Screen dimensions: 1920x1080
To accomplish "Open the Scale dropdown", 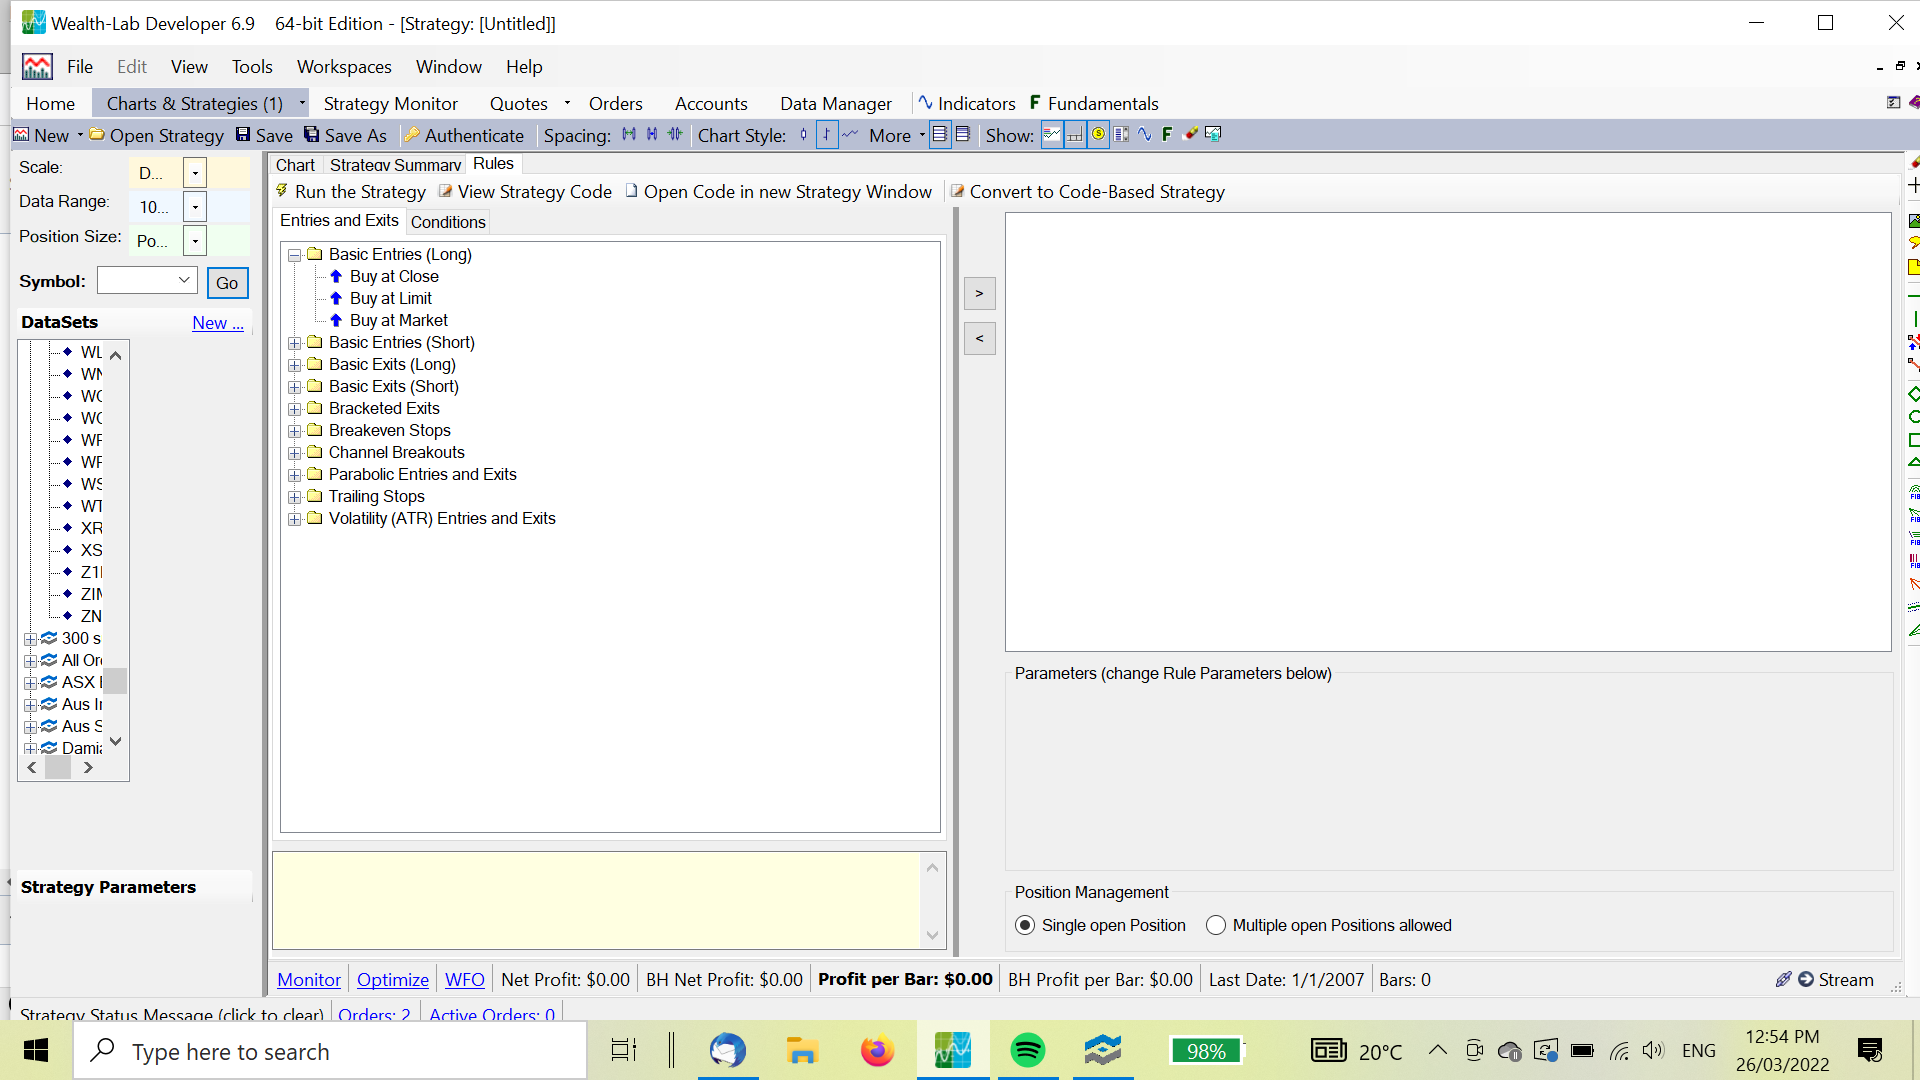I will point(195,173).
